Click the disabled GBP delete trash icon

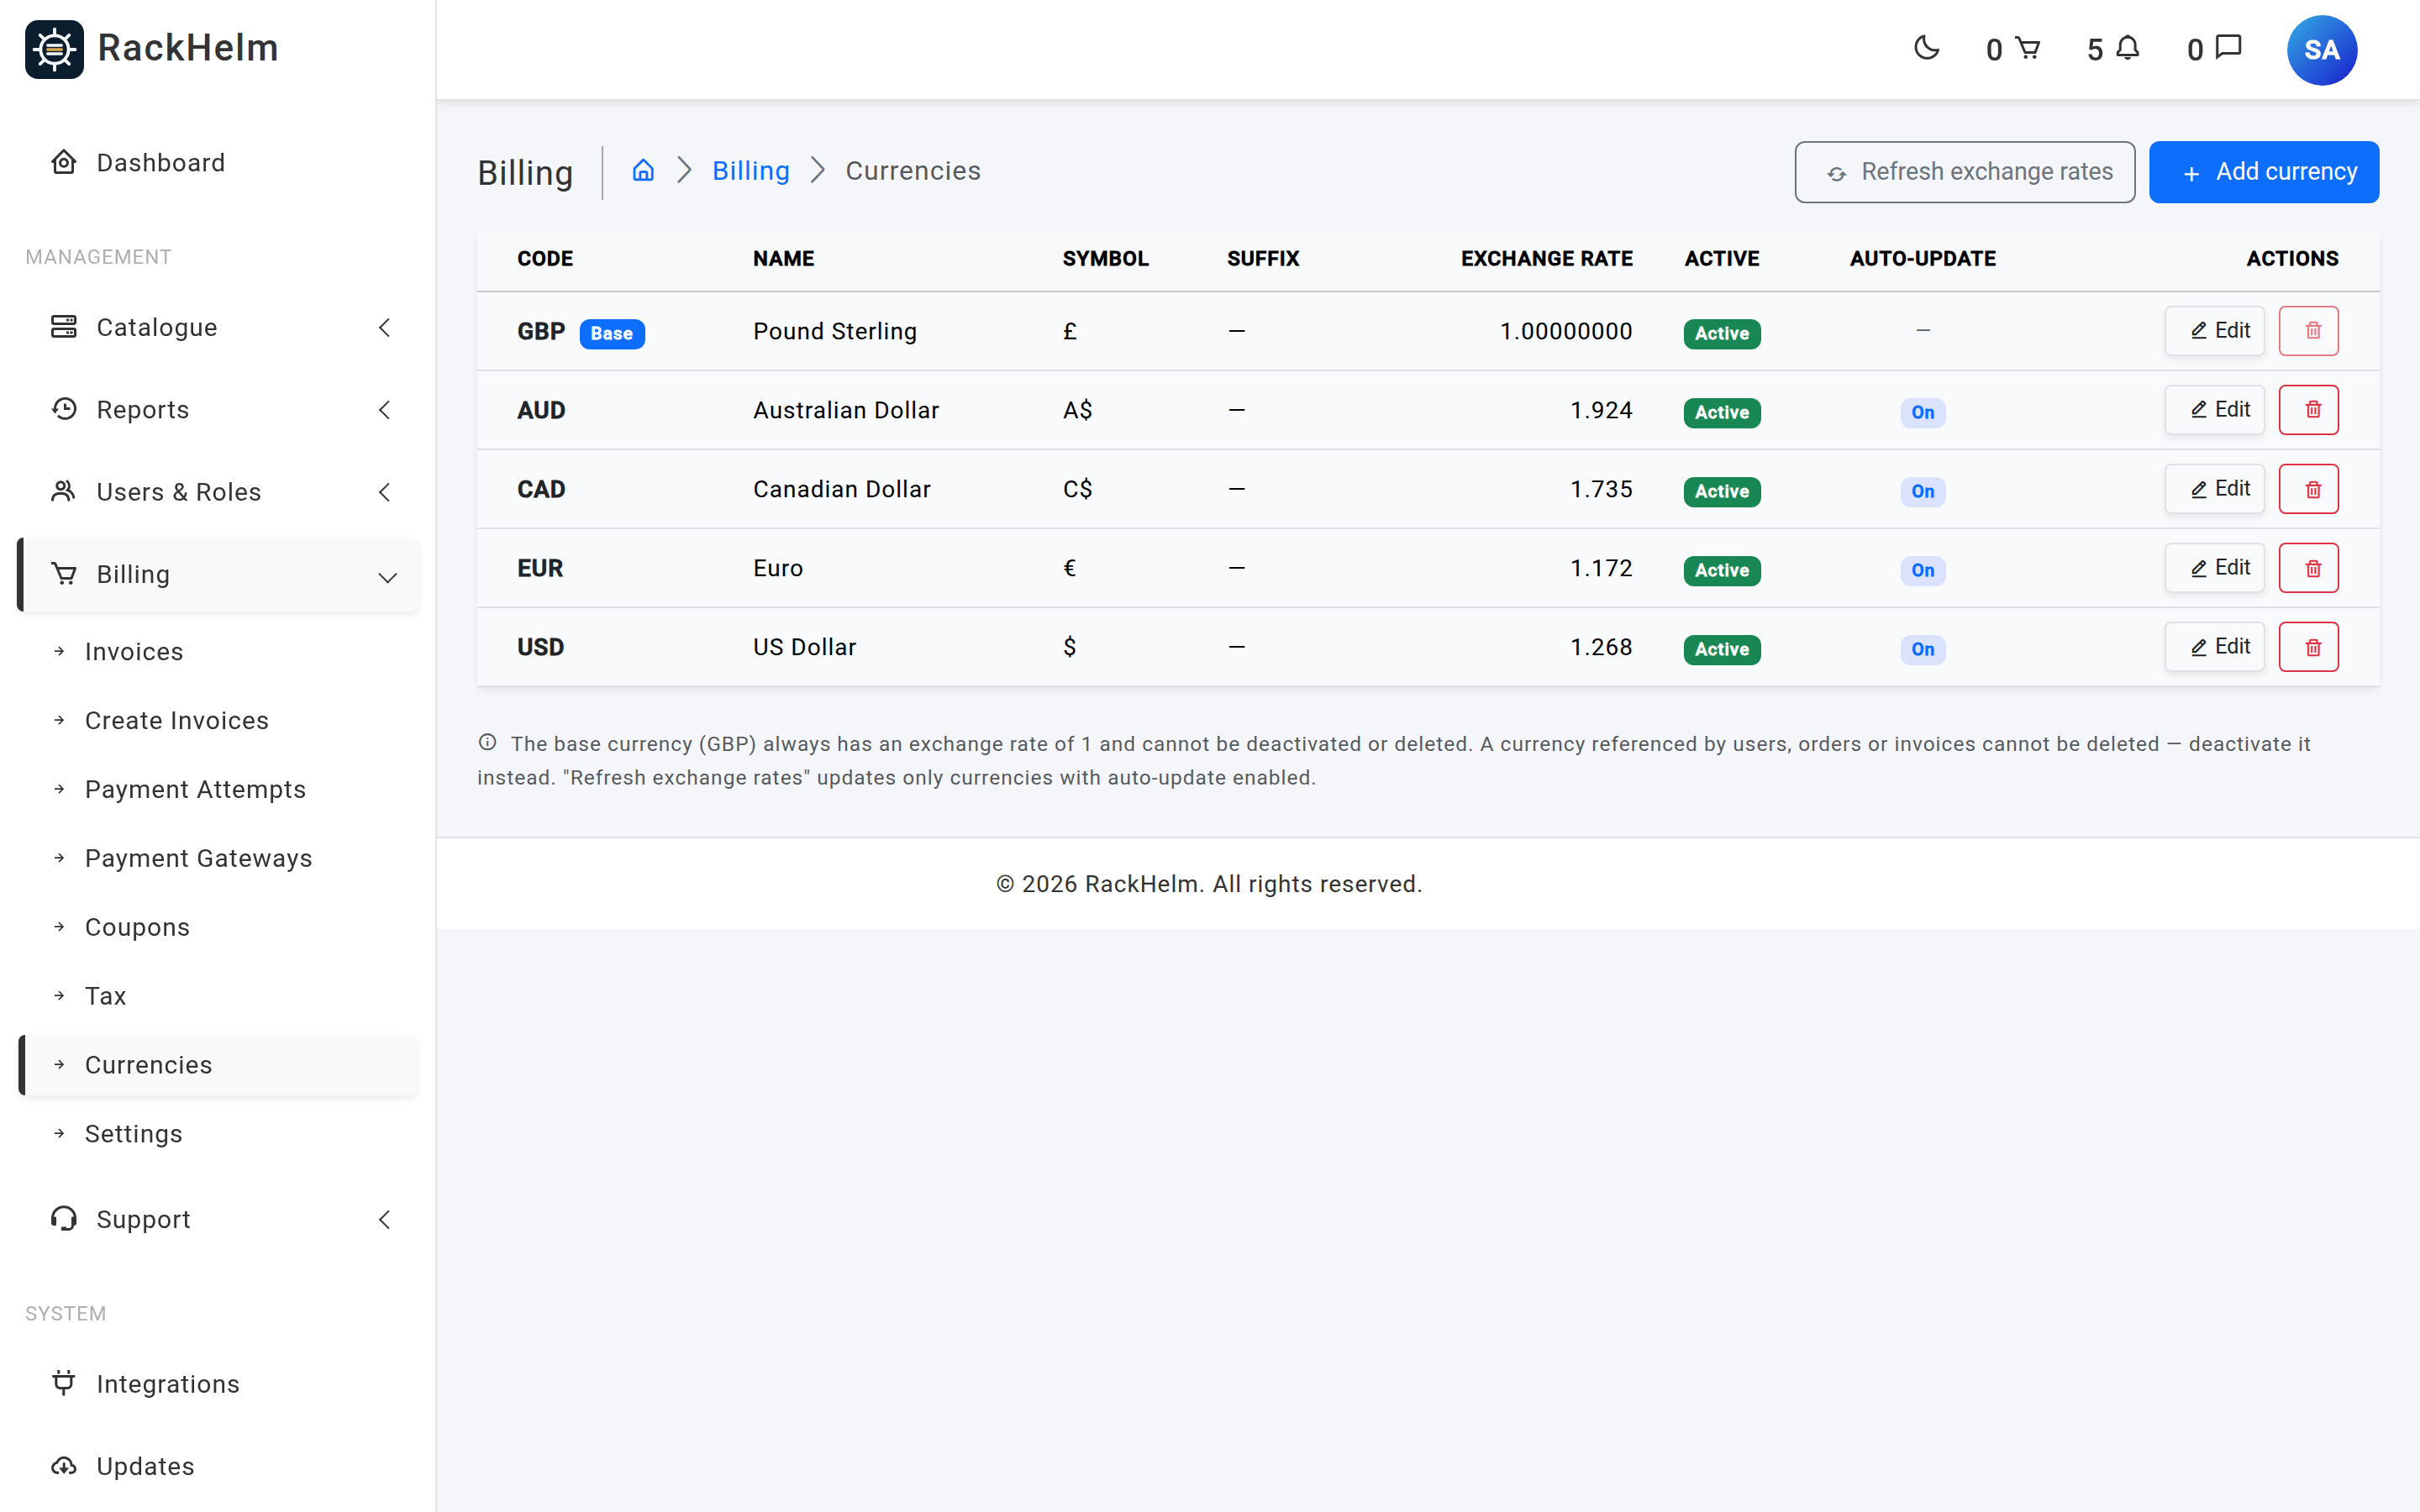(x=2309, y=331)
